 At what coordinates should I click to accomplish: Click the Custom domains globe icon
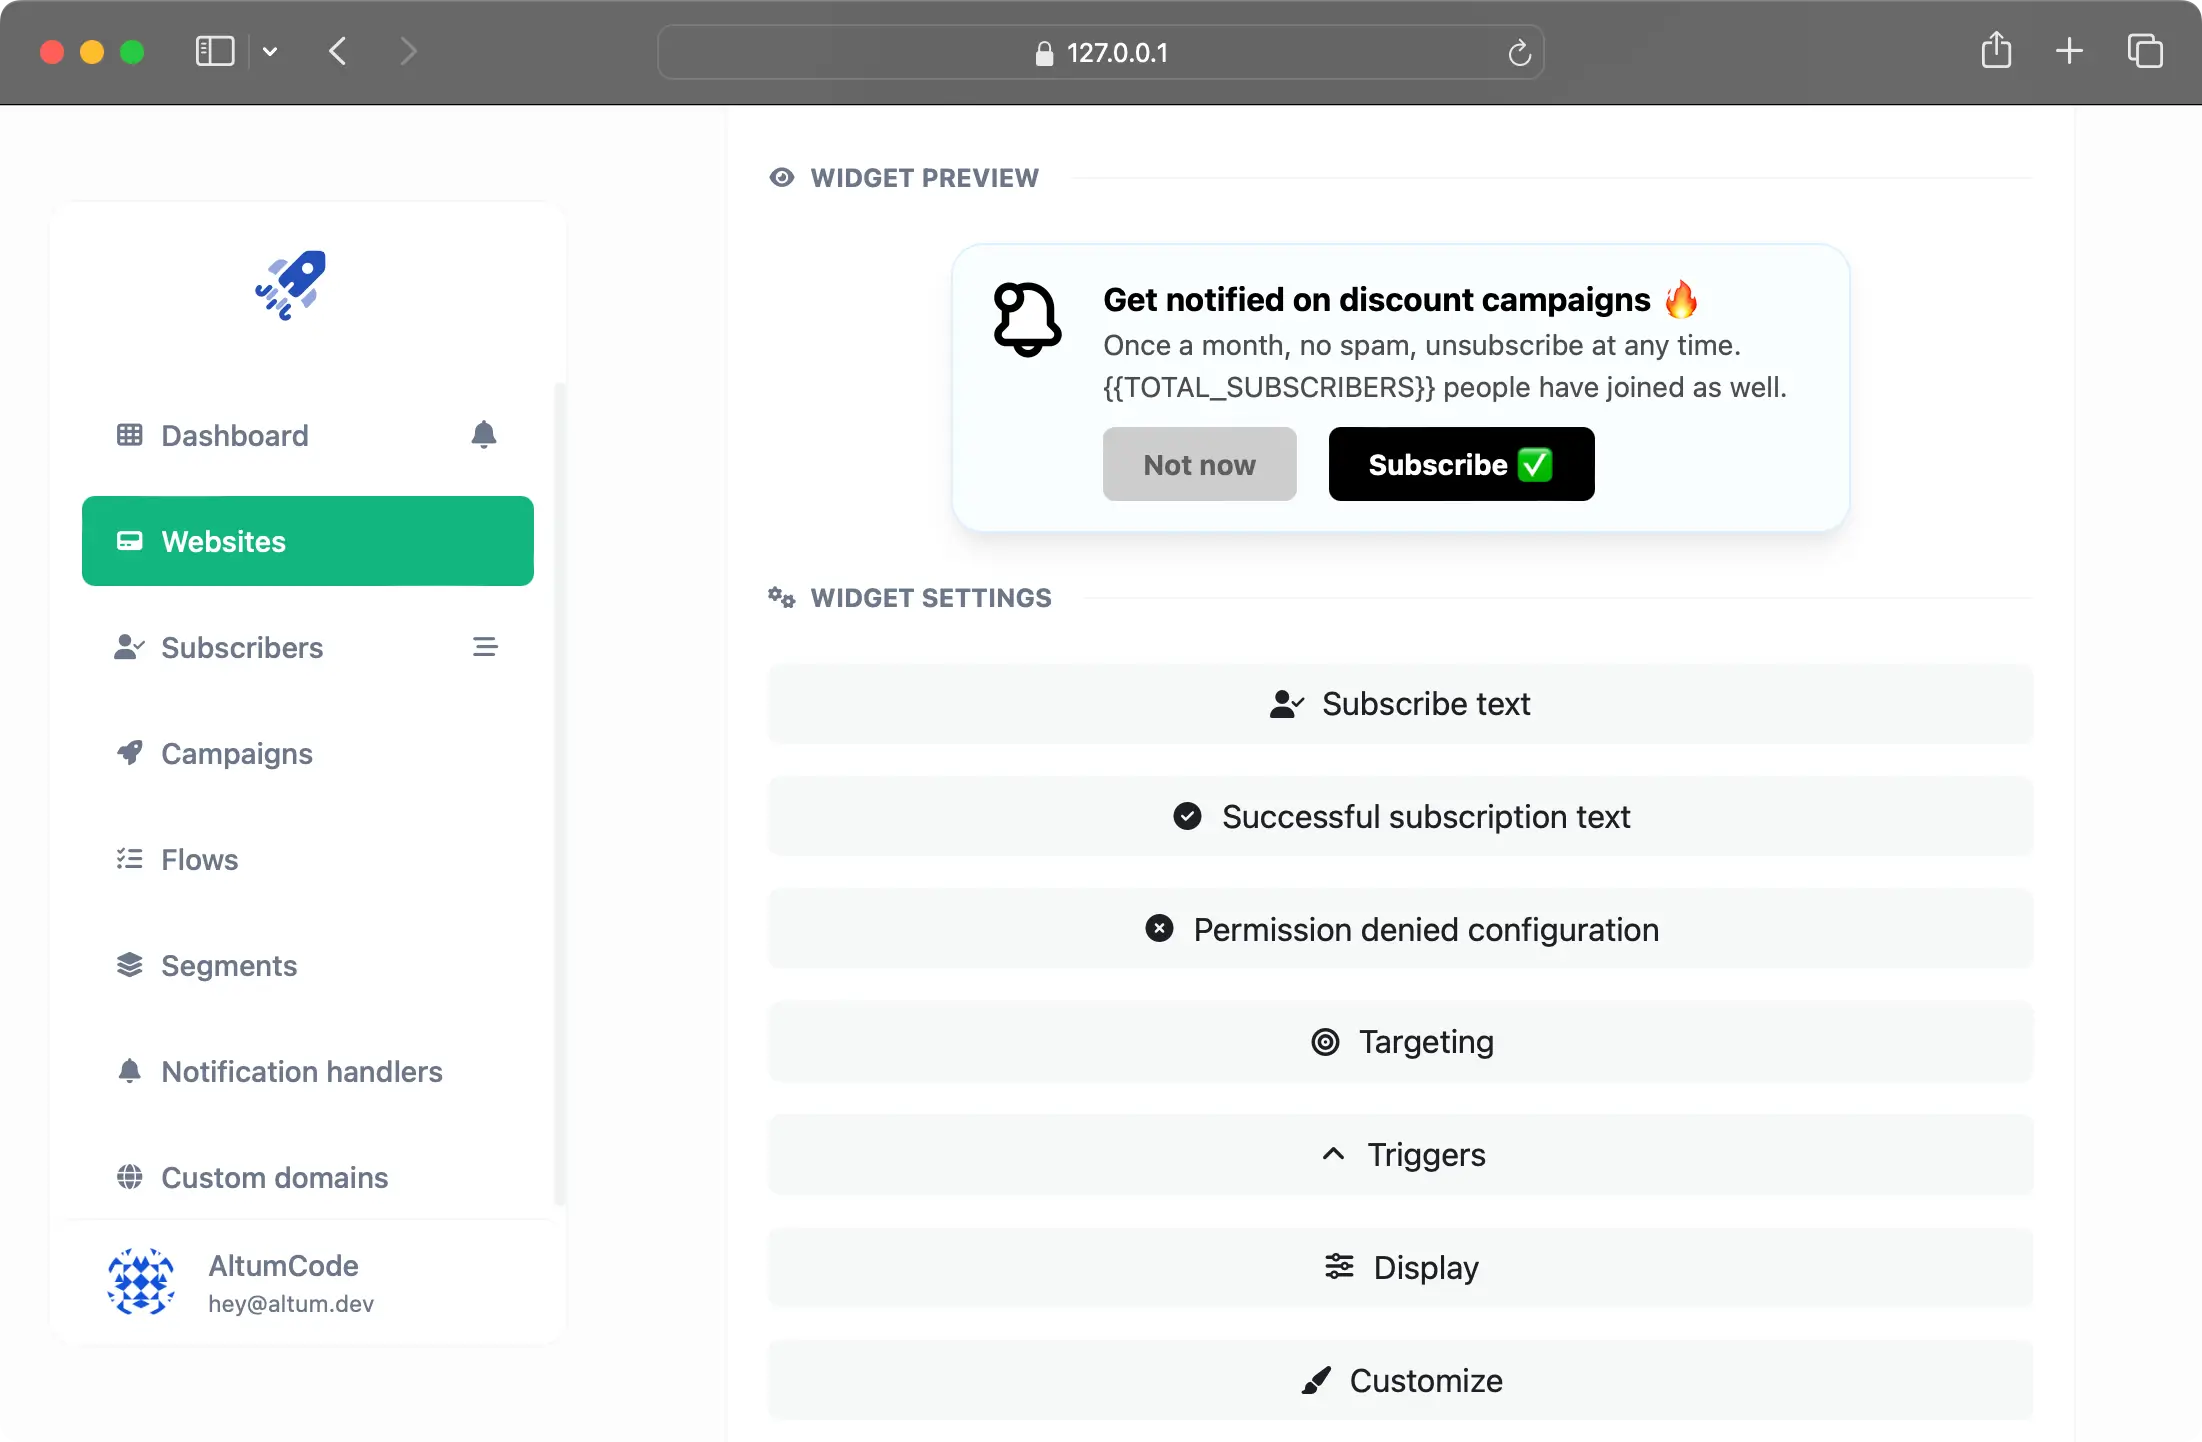coord(129,1177)
